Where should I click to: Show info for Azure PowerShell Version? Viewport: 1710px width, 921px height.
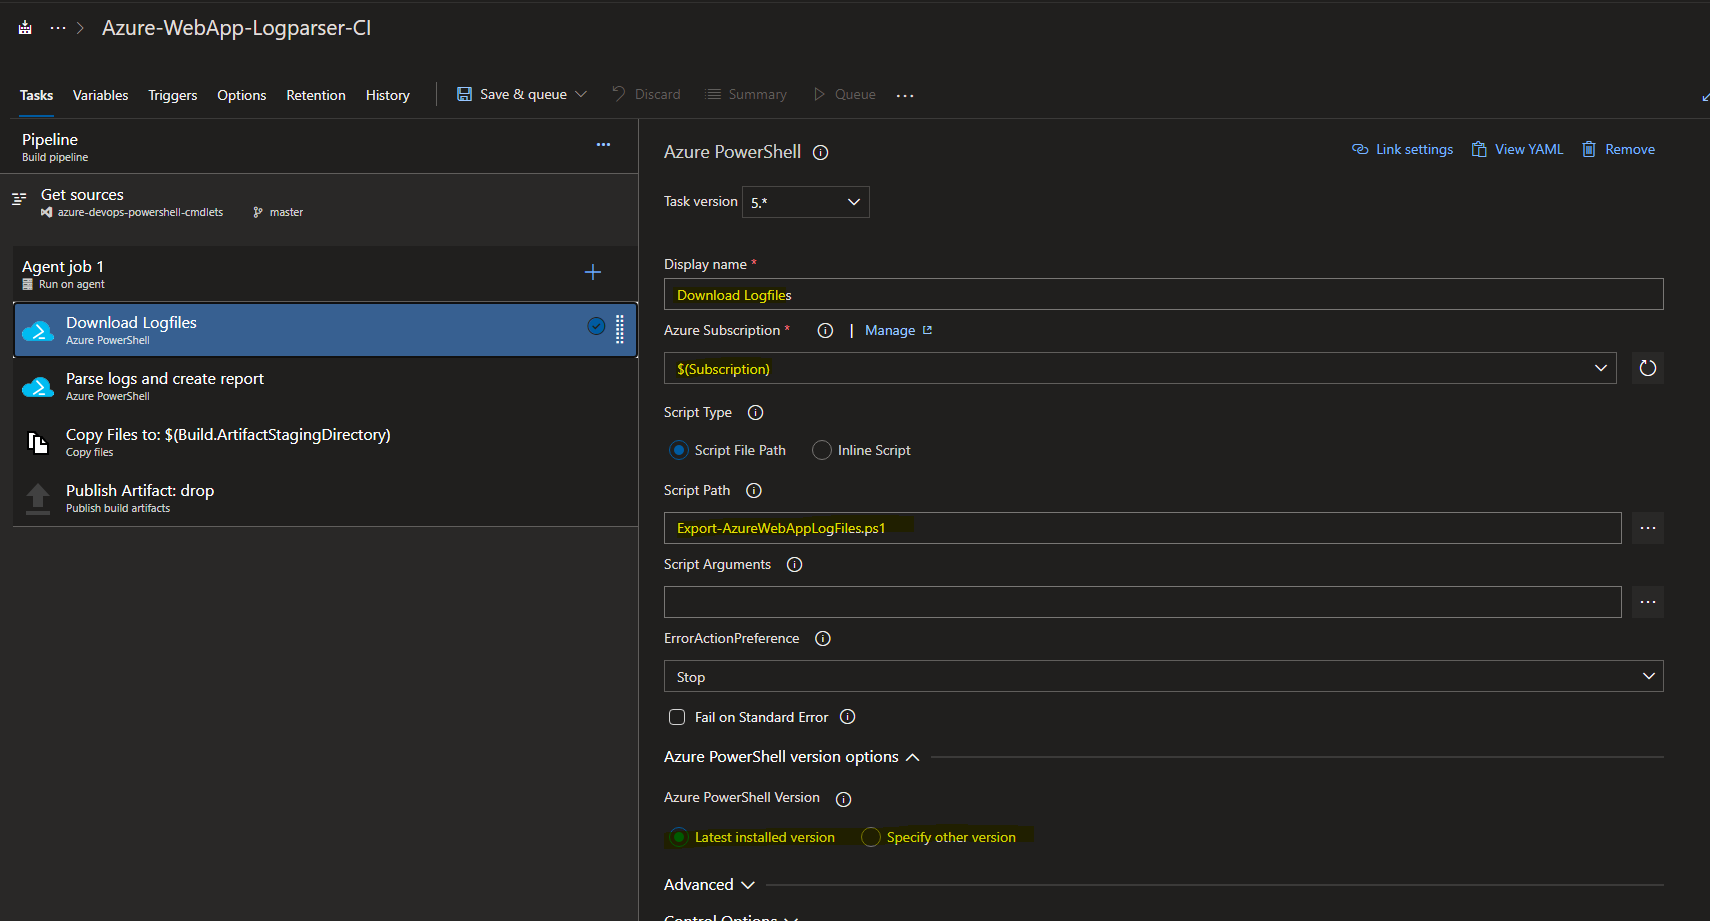843,799
